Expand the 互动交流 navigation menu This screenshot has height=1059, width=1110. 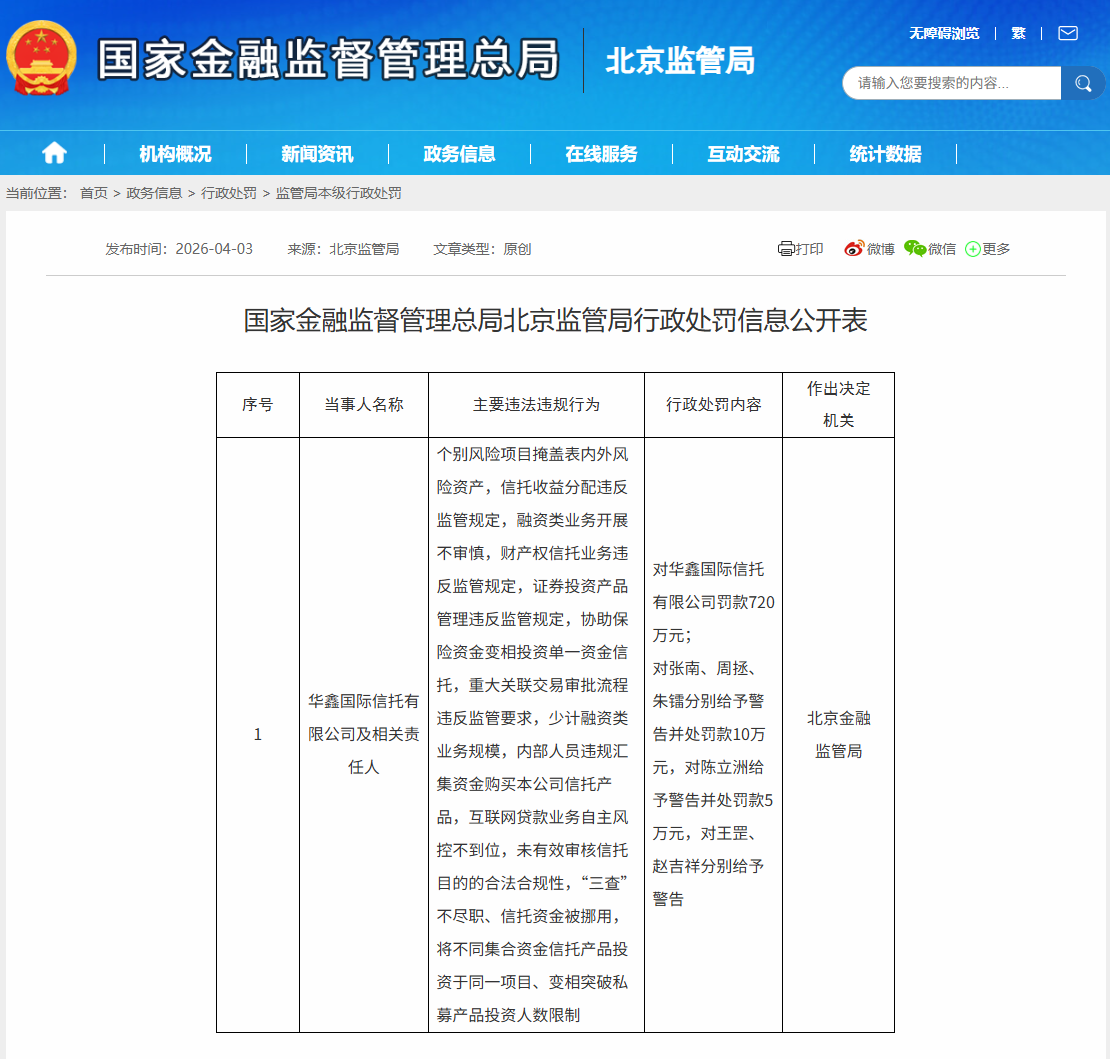(x=743, y=154)
